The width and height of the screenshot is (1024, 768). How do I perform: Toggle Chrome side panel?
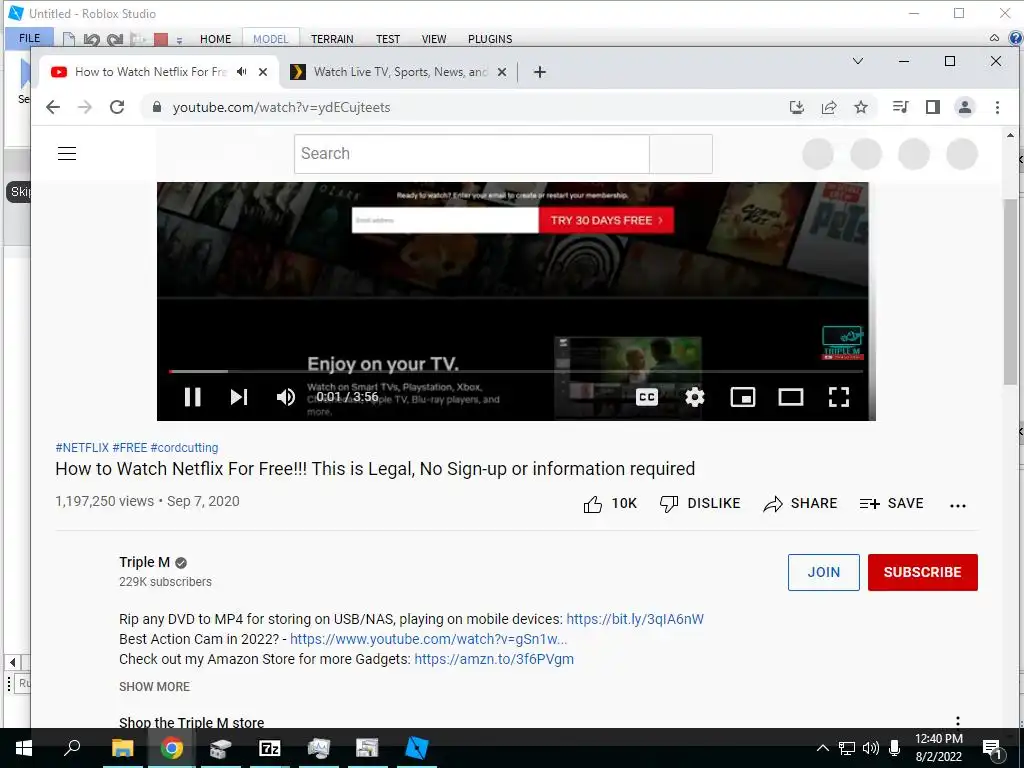(x=933, y=107)
